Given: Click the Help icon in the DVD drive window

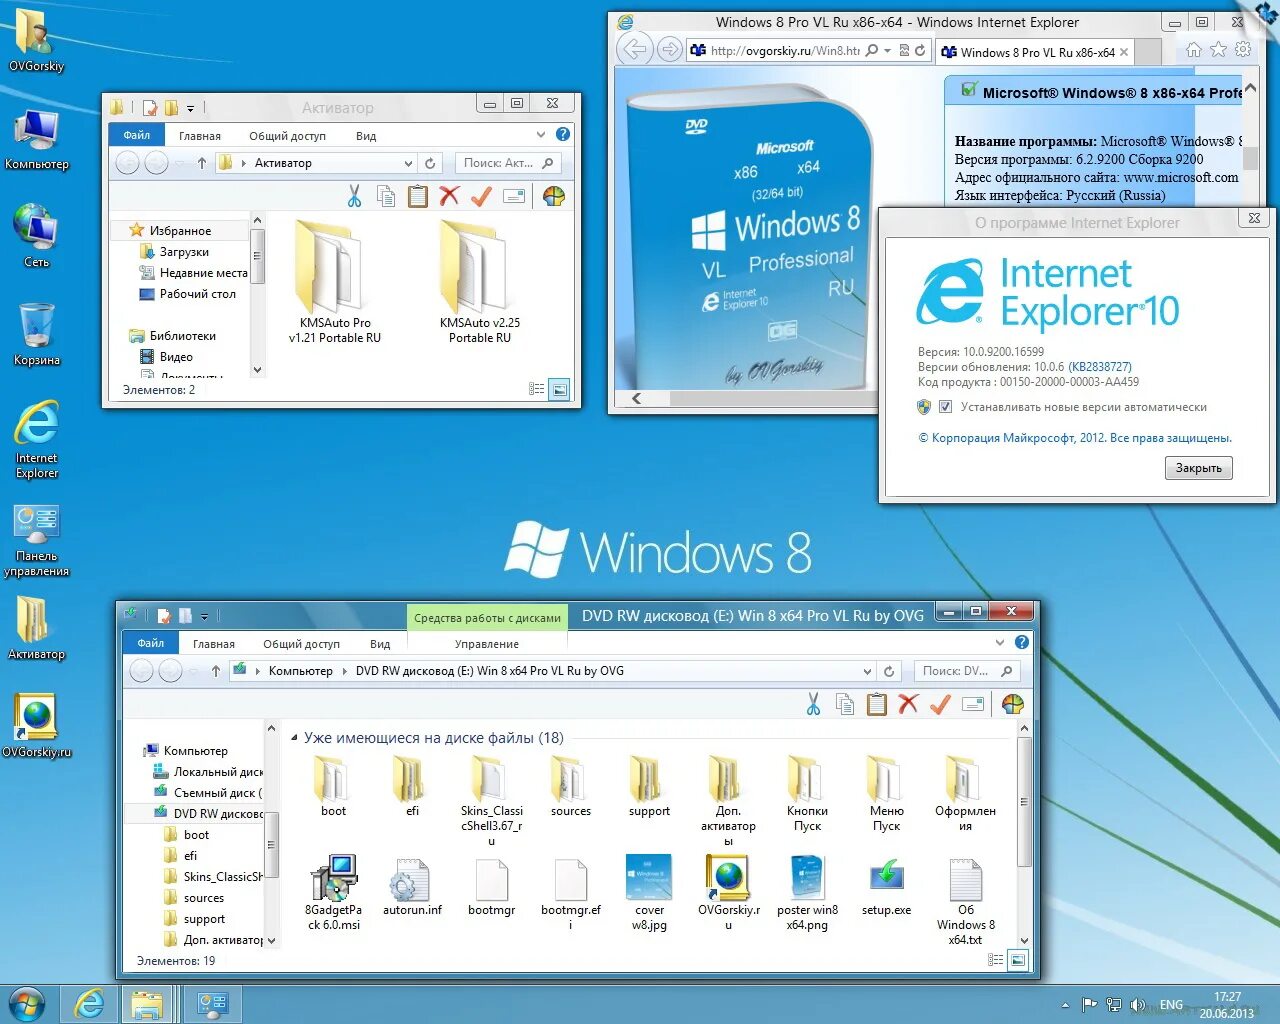Looking at the screenshot, I should click(1021, 642).
